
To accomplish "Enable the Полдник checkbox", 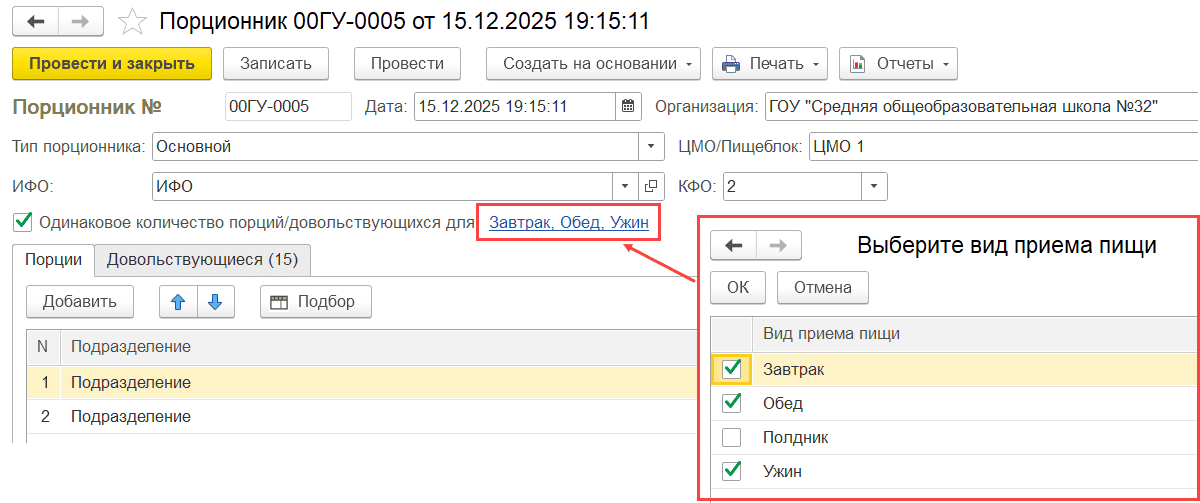I will pyautogui.click(x=732, y=437).
